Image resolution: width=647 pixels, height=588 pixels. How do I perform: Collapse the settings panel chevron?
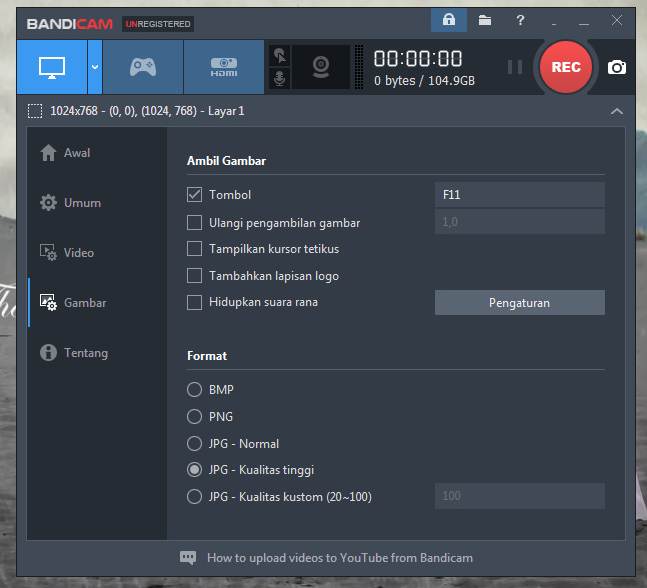[616, 111]
